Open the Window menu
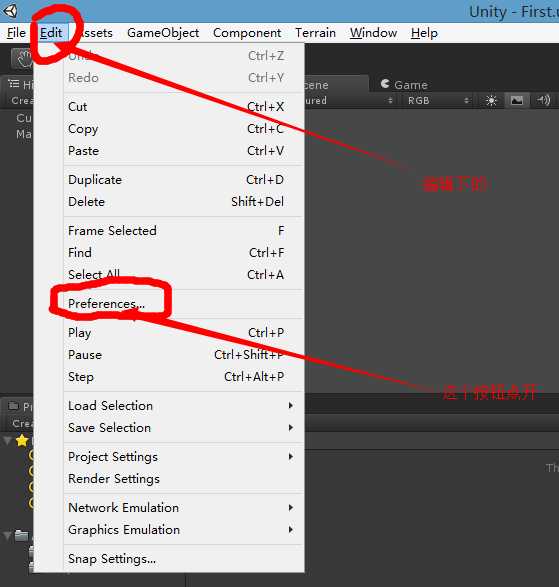 pyautogui.click(x=373, y=33)
